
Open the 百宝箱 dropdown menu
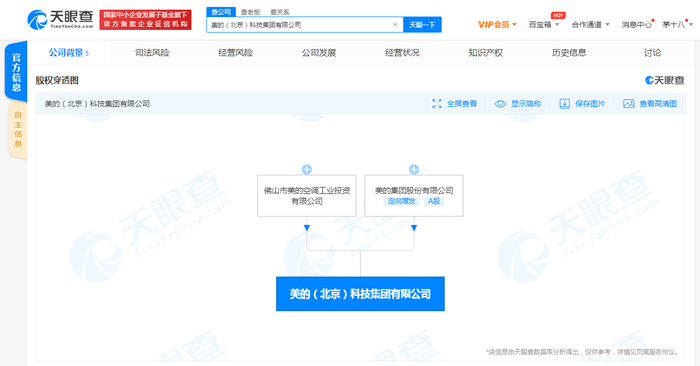pyautogui.click(x=544, y=25)
